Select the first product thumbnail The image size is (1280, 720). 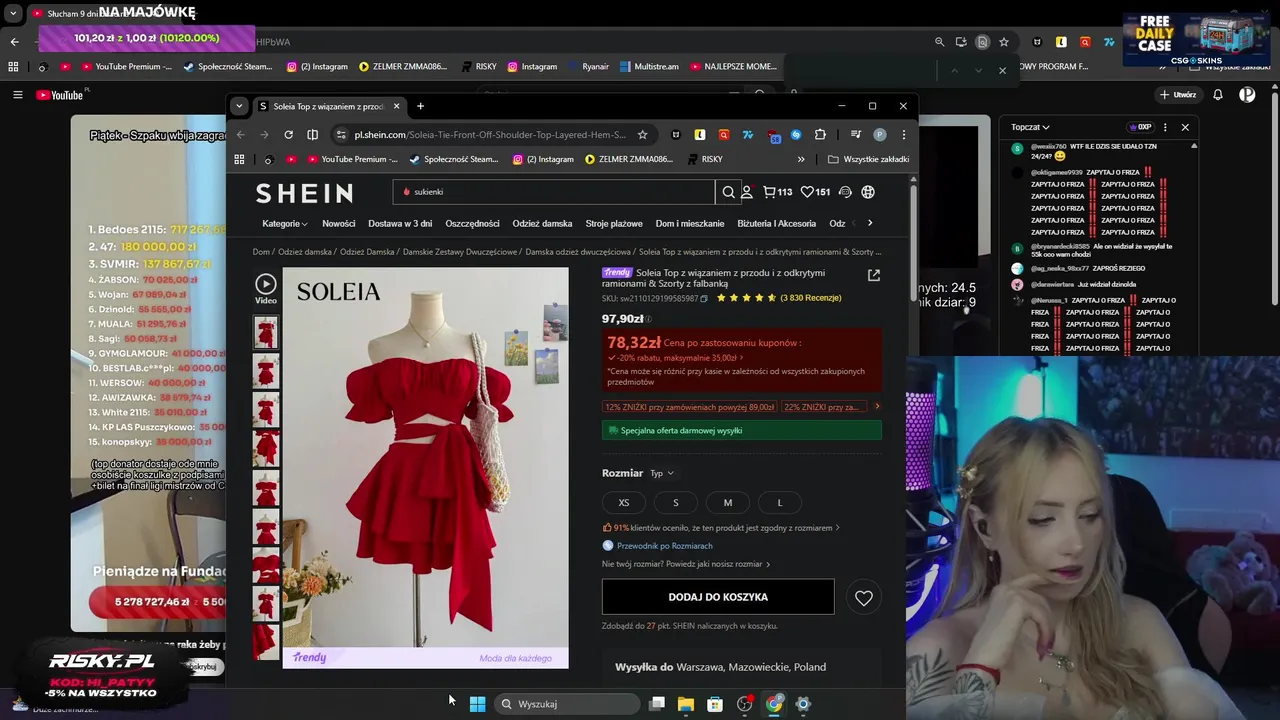pos(266,333)
